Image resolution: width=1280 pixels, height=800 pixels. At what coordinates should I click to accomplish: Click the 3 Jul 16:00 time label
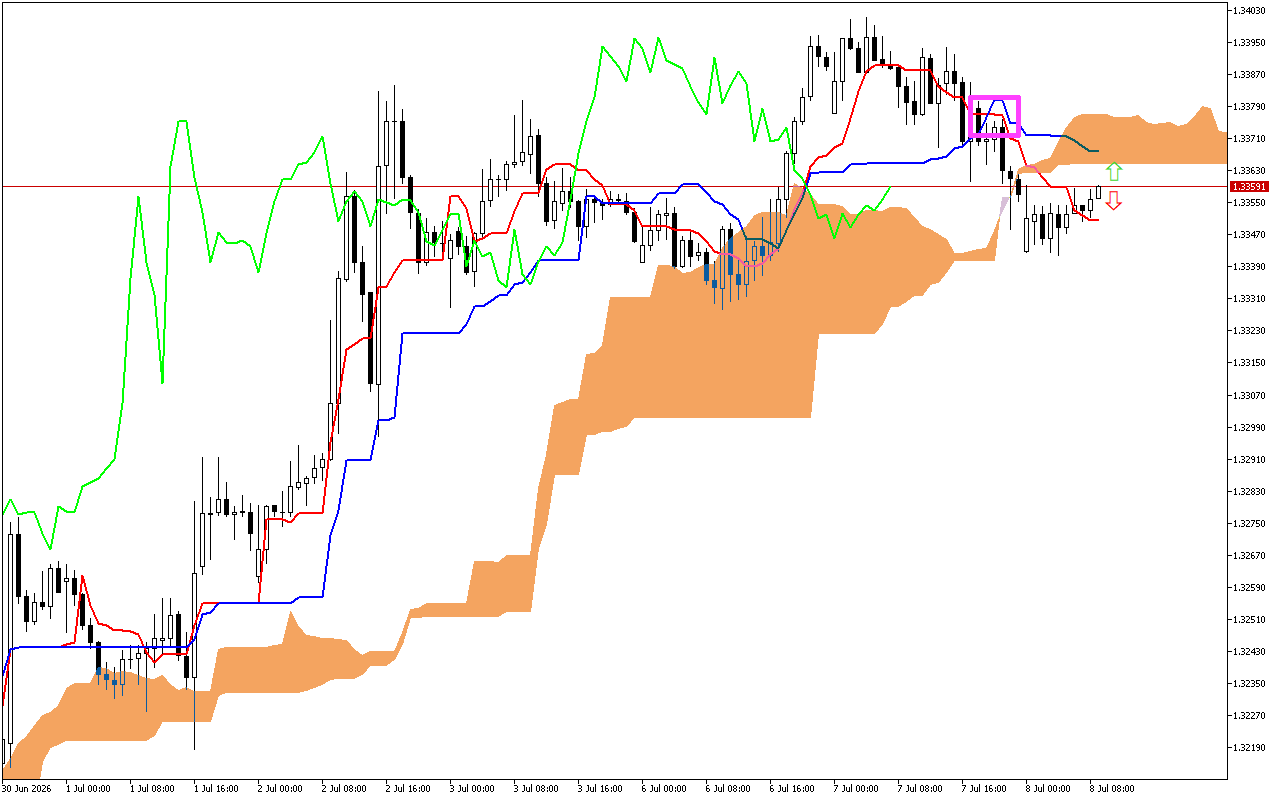coord(599,788)
